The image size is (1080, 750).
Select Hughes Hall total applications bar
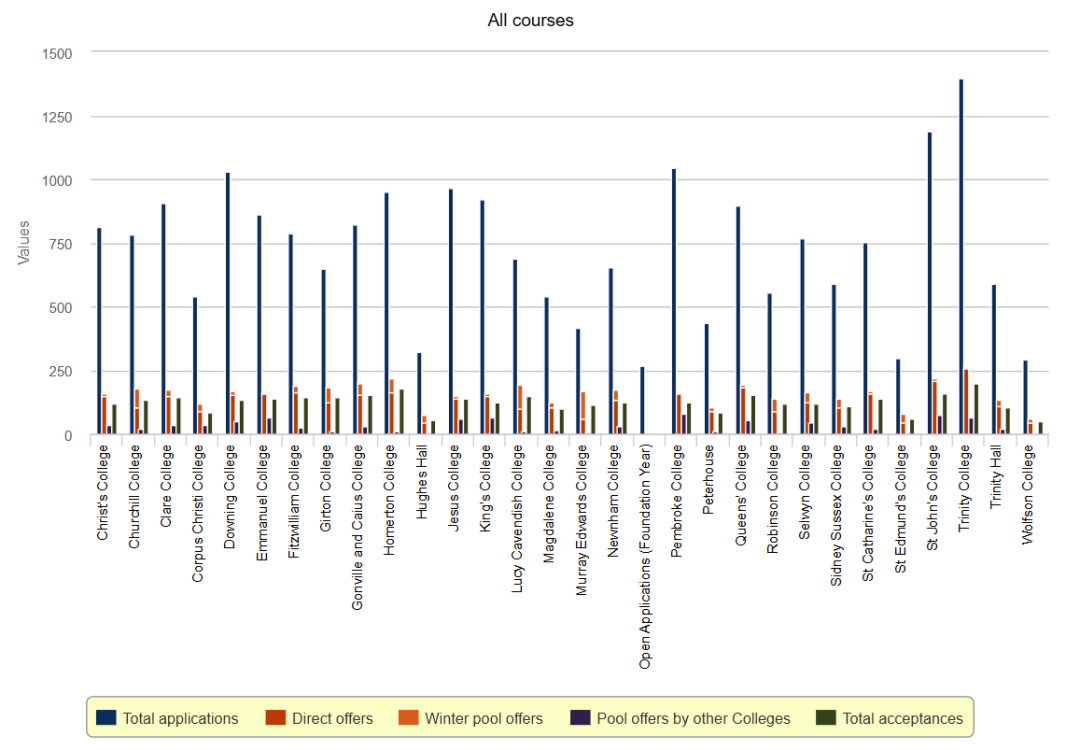pyautogui.click(x=419, y=393)
